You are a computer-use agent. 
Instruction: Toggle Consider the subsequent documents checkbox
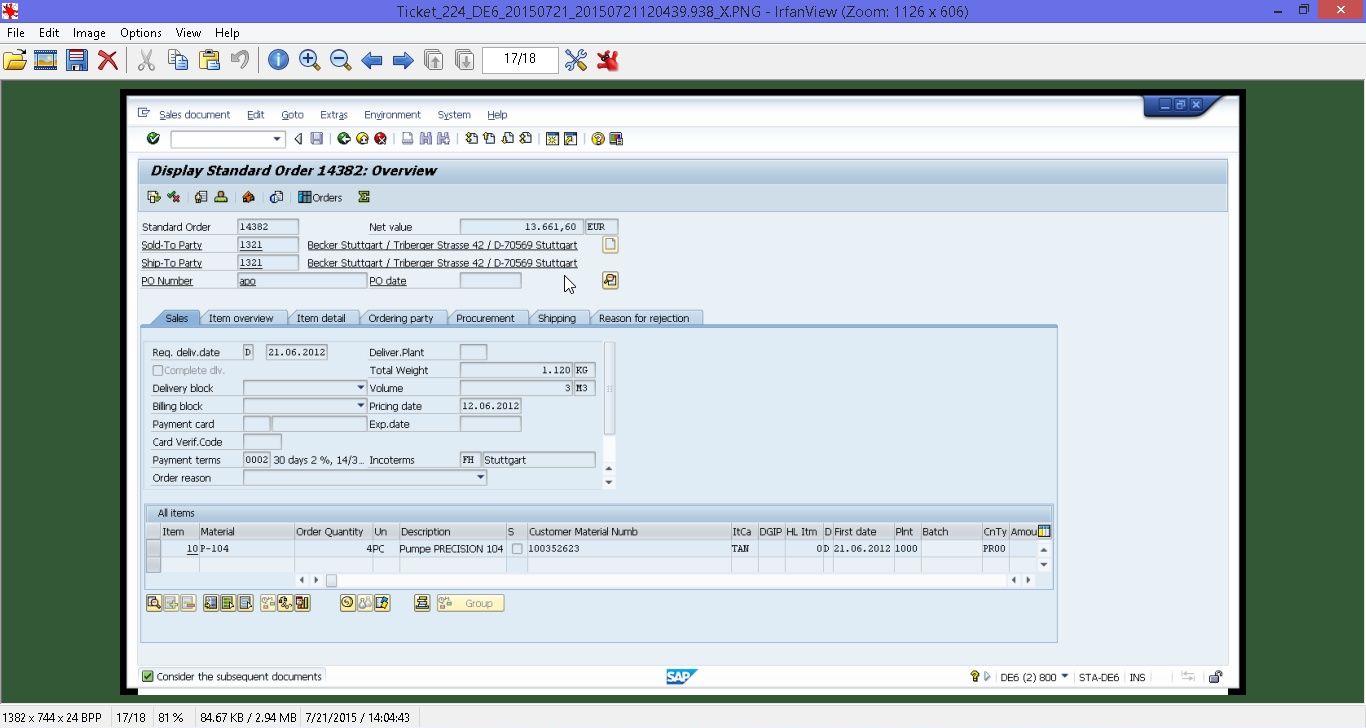[x=148, y=677]
